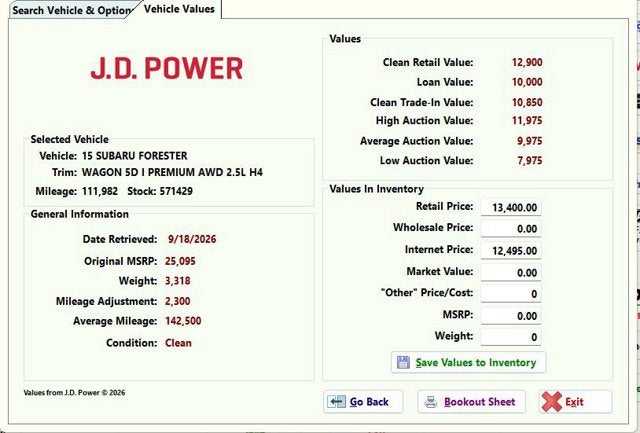Select the Vehicle Values tab

point(179,9)
